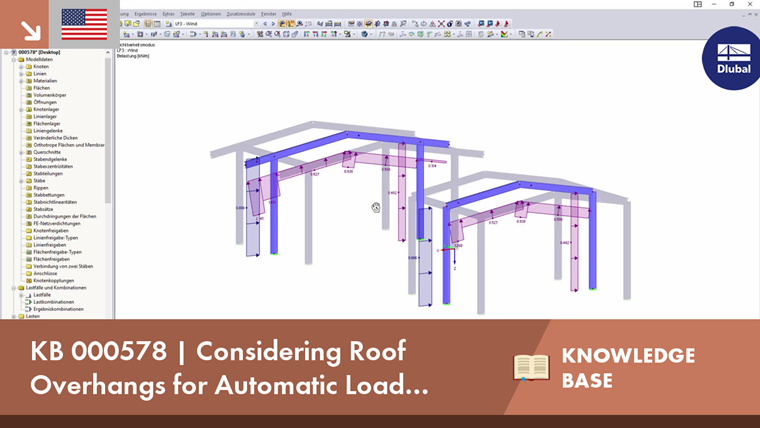Select Verbindung von zwei Stäben item
760x428 pixels.
(x=63, y=266)
